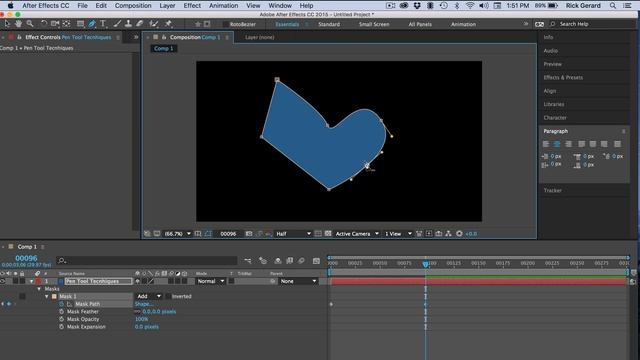Select the Pan Behind anchor point tool
The height and width of the screenshot is (360, 640).
(x=67, y=24)
